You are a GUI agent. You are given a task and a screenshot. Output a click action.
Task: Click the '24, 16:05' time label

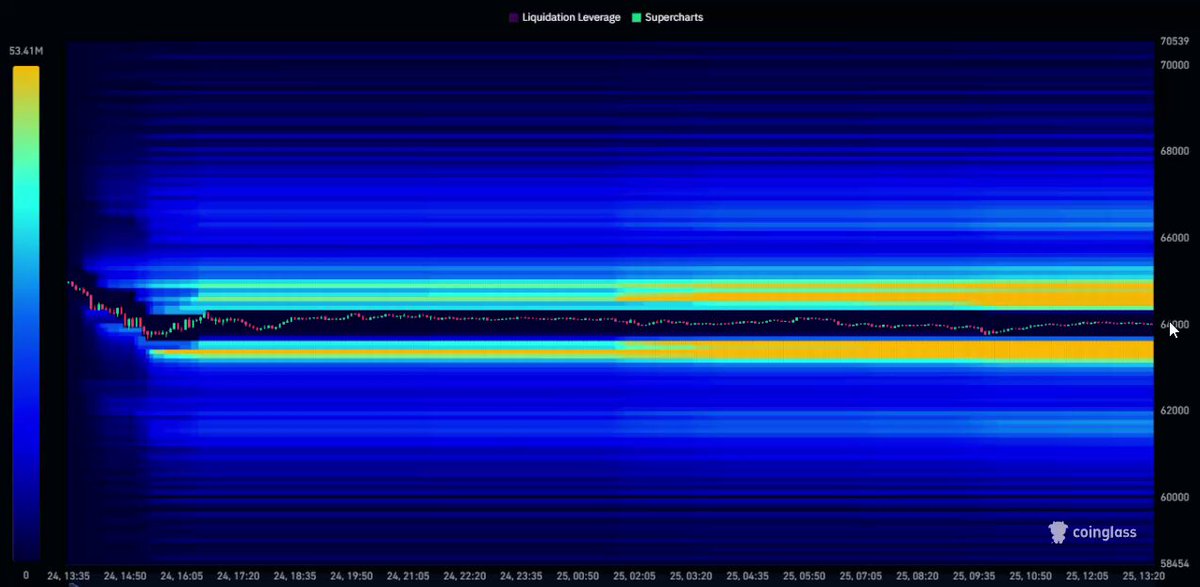pyautogui.click(x=182, y=576)
